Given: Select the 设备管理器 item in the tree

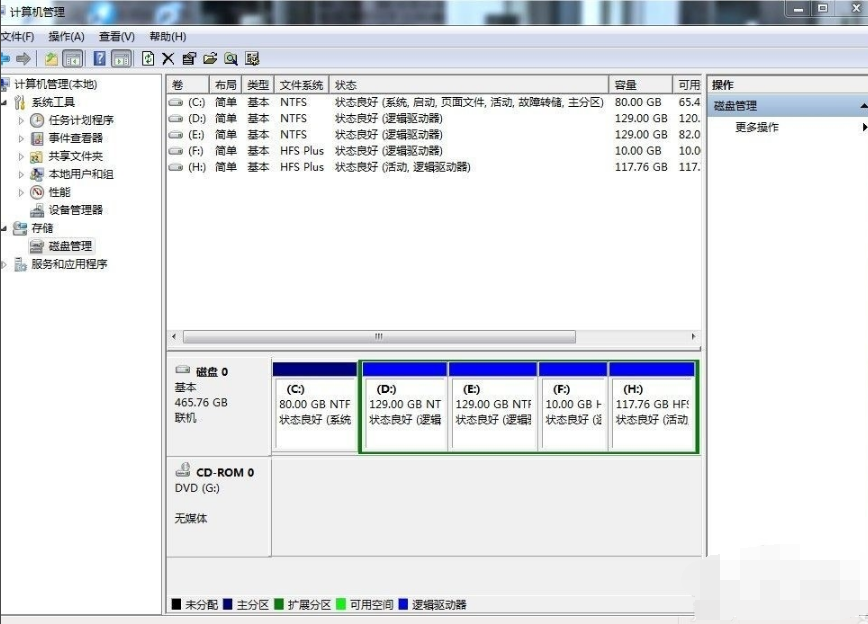Looking at the screenshot, I should point(75,210).
